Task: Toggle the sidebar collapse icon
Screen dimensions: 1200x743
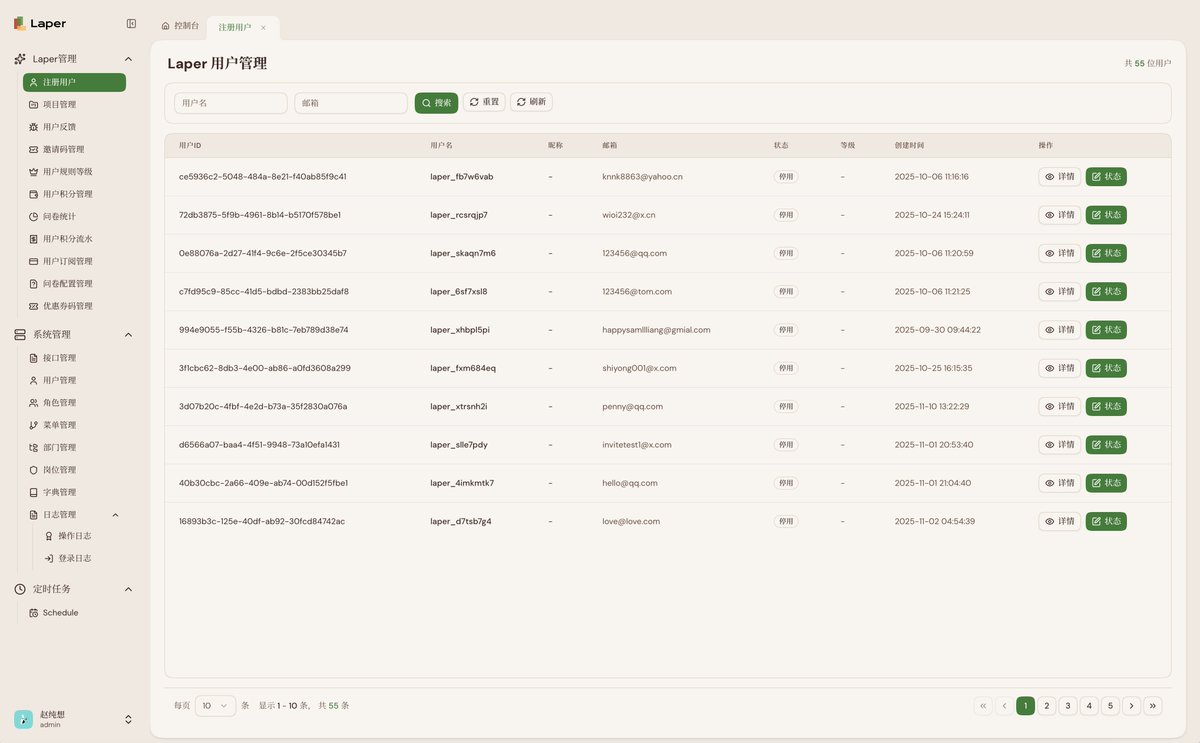Action: click(131, 24)
